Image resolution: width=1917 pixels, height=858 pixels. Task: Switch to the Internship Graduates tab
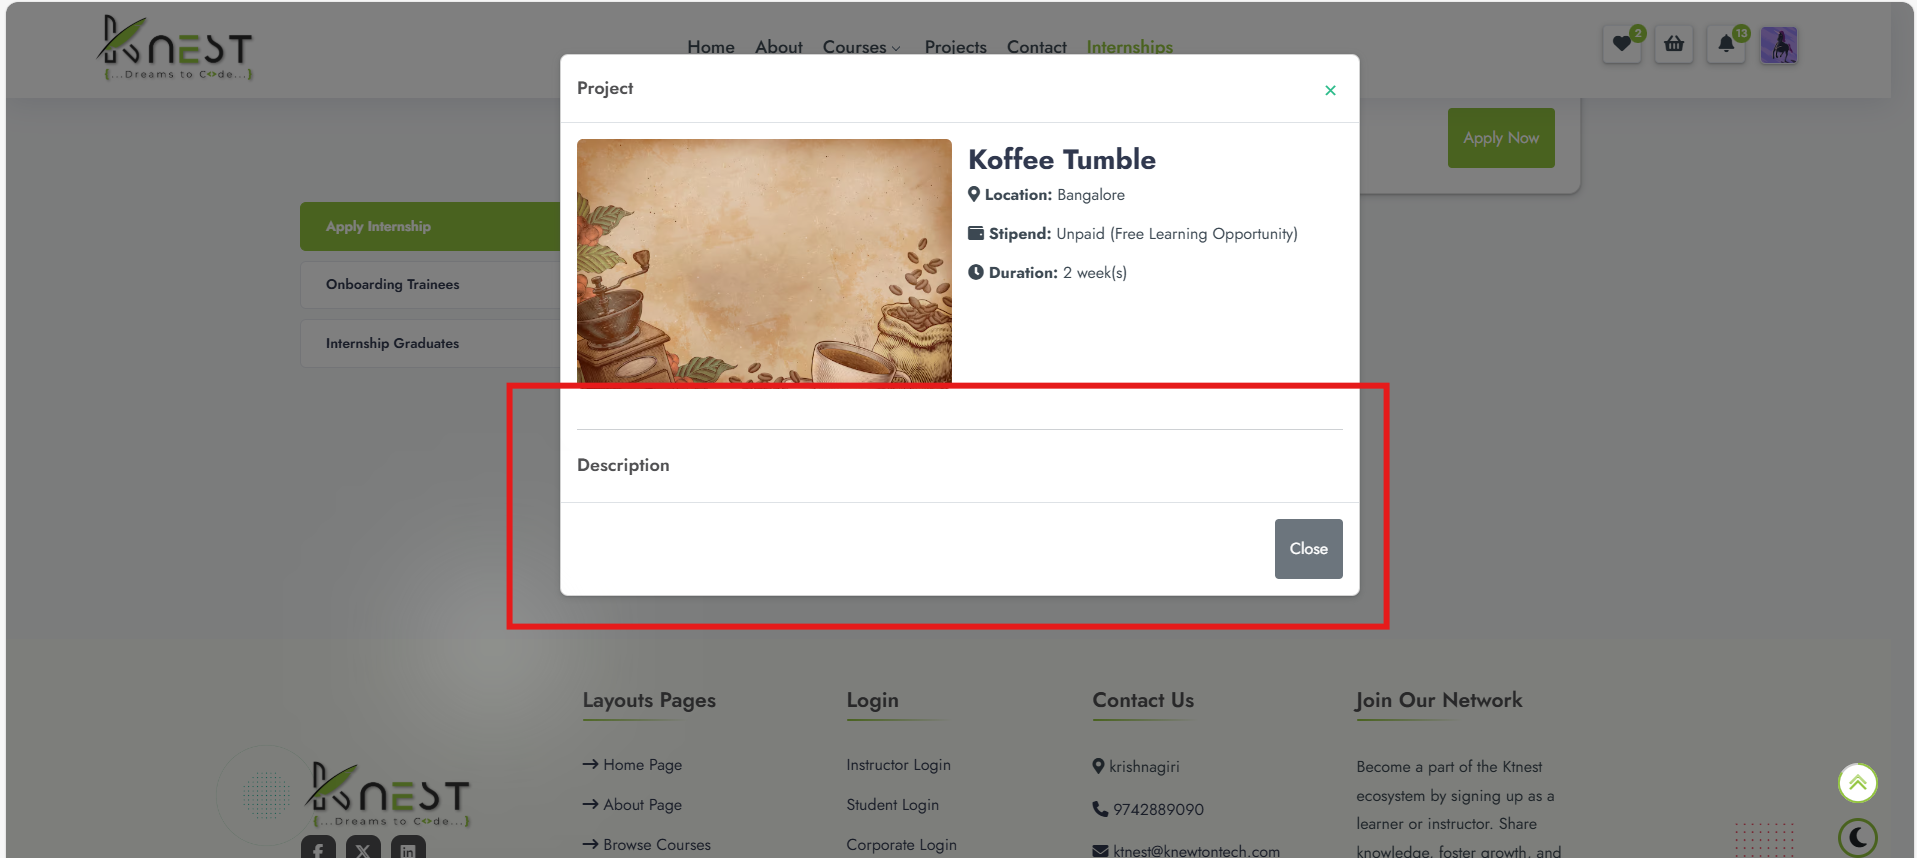pos(430,343)
